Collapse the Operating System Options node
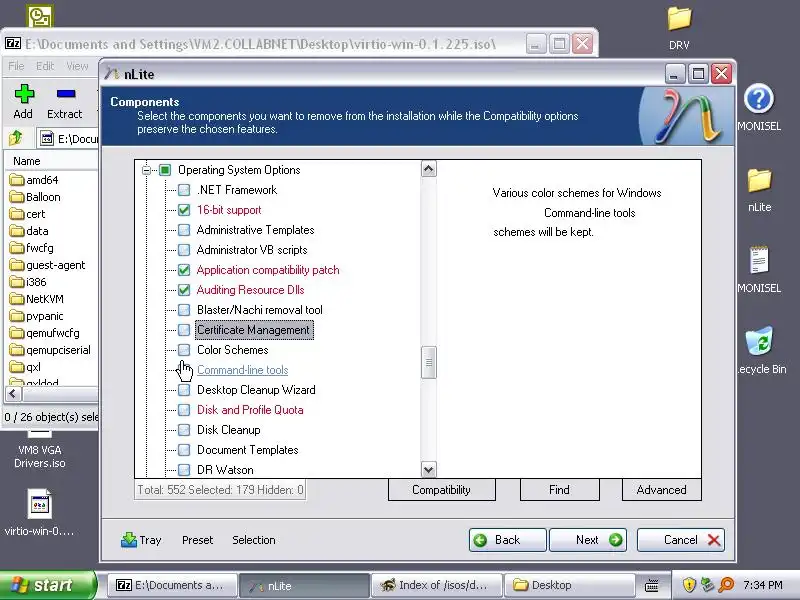 146,170
